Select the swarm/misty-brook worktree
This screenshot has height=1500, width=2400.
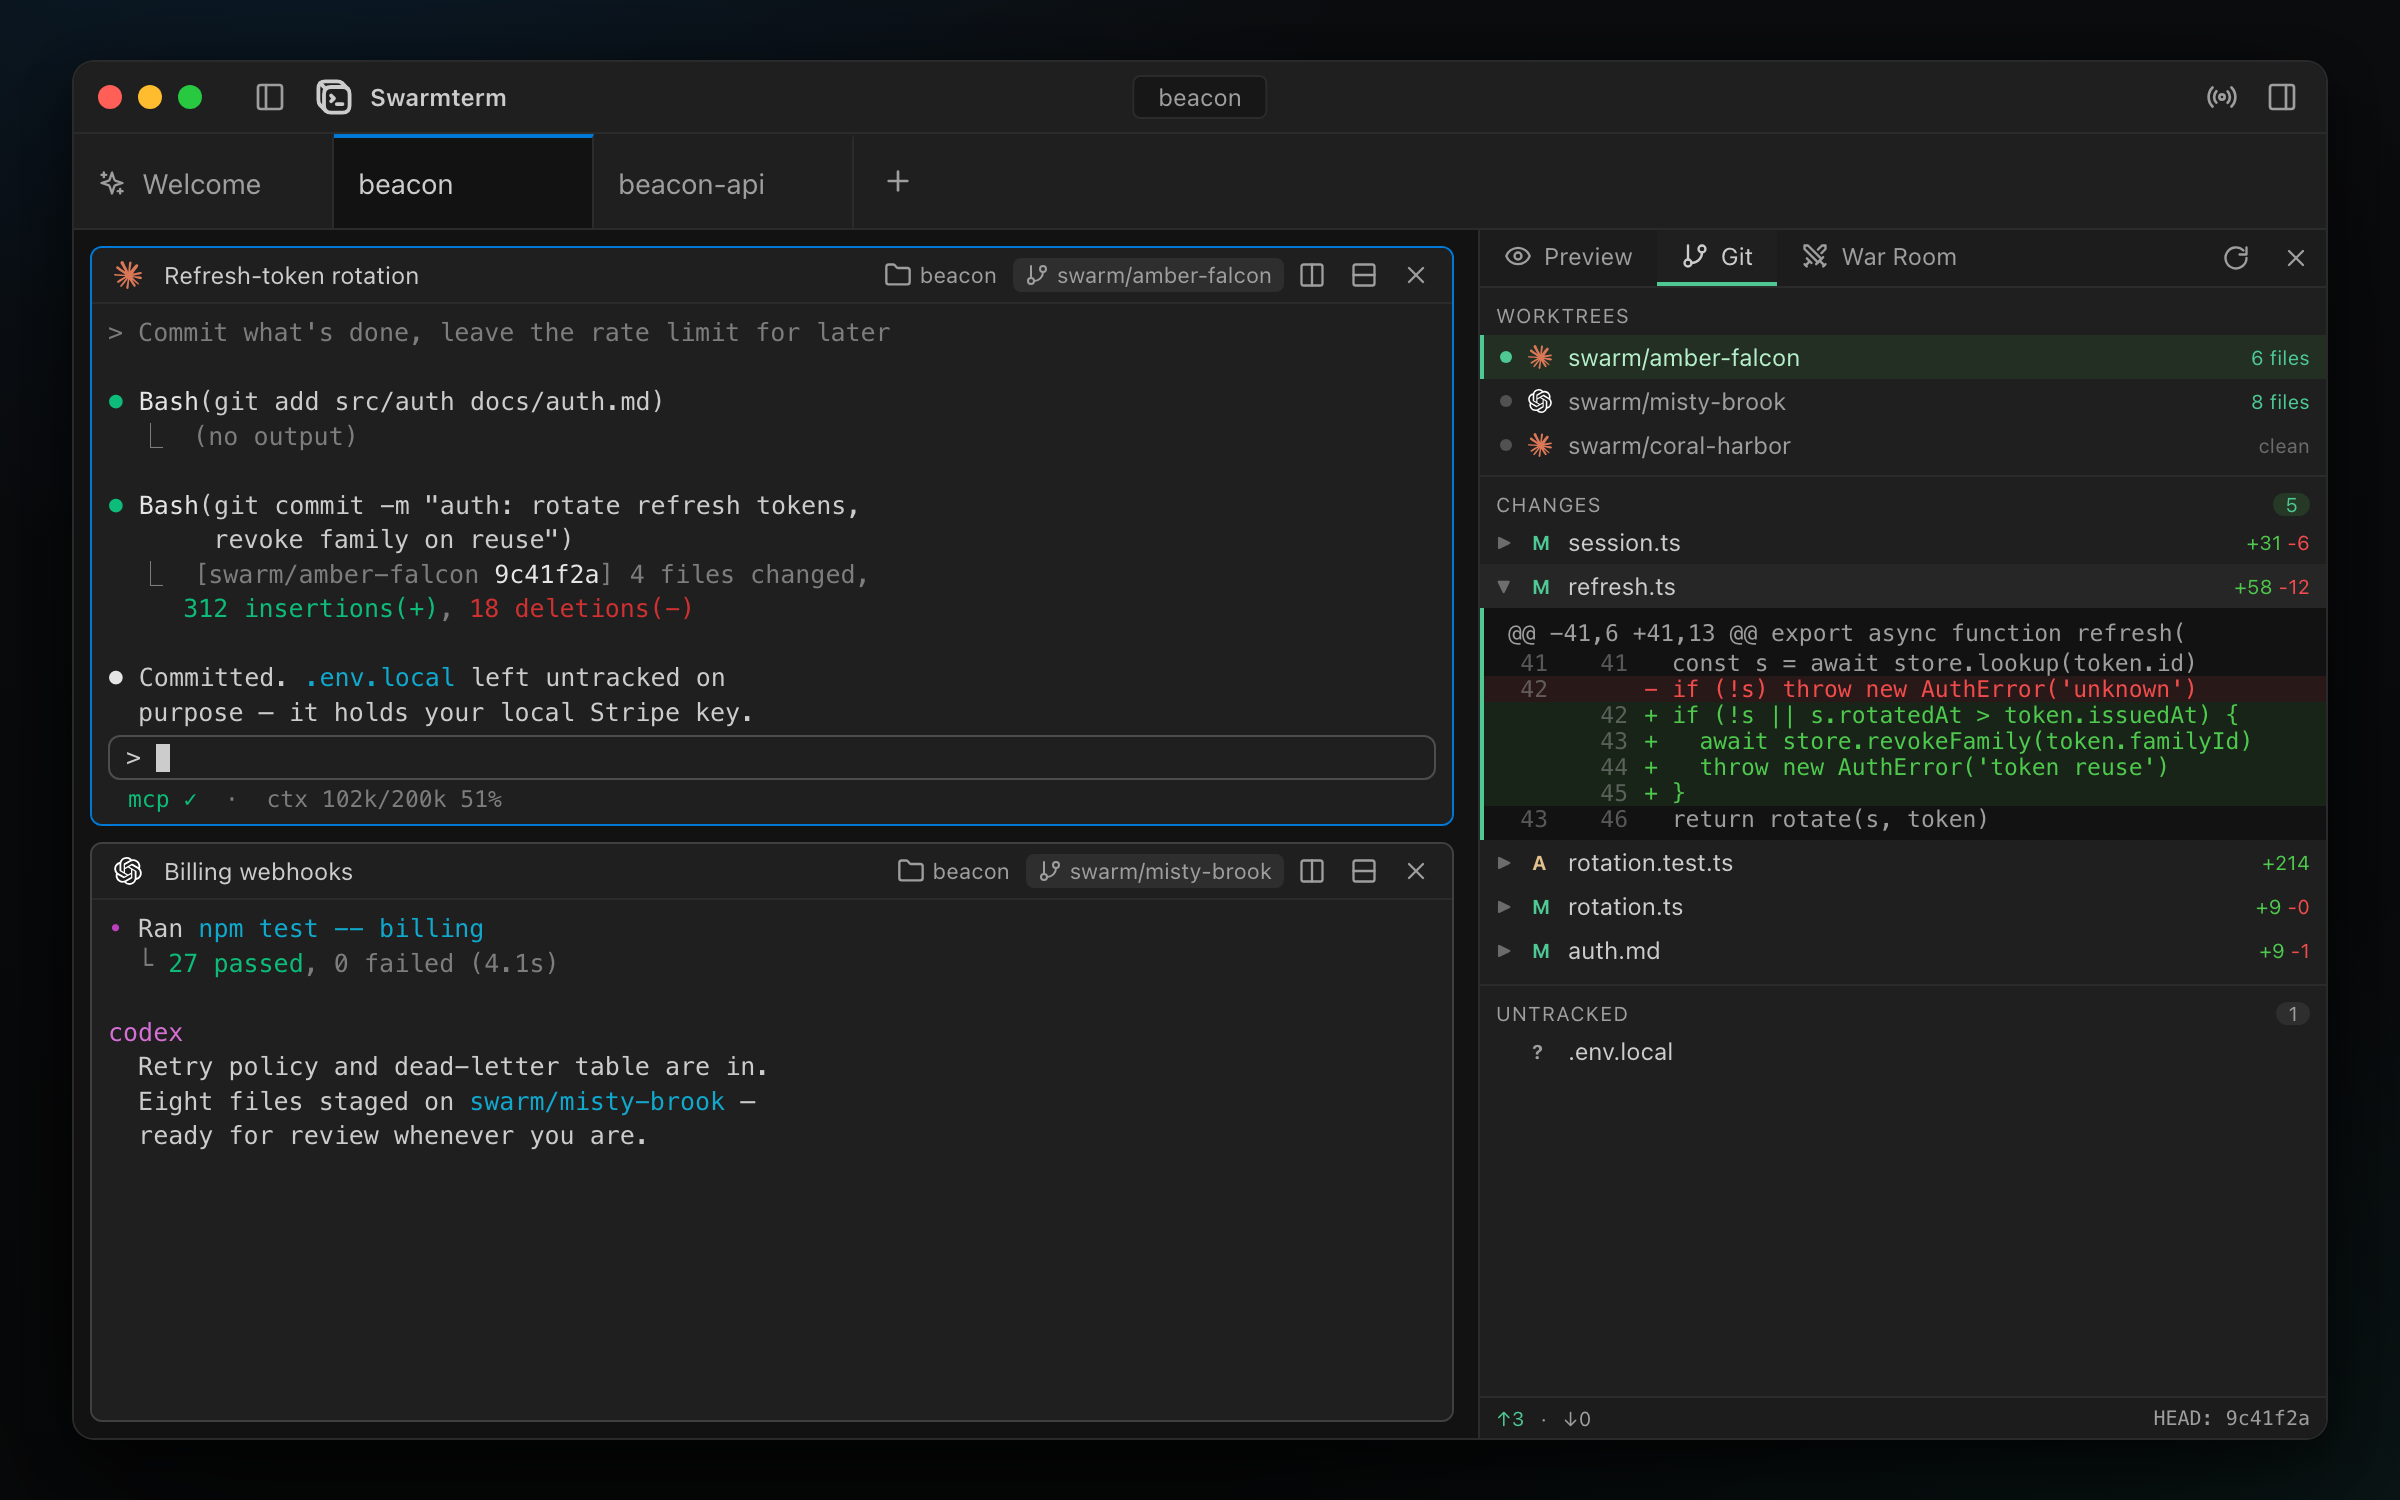[x=1904, y=401]
